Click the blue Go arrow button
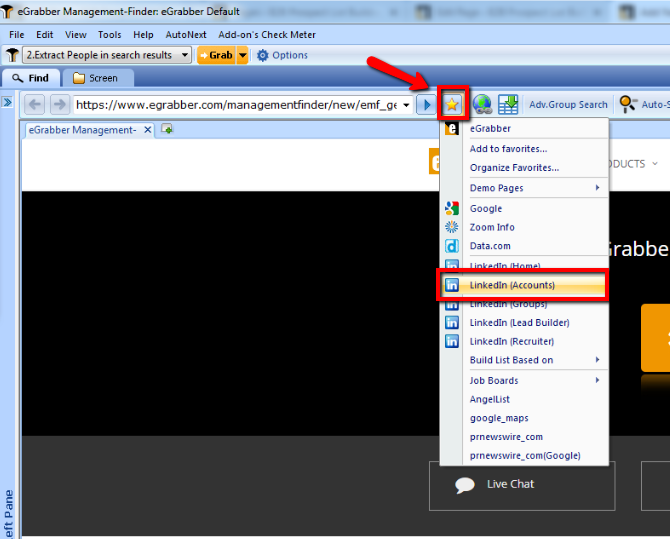 (426, 104)
